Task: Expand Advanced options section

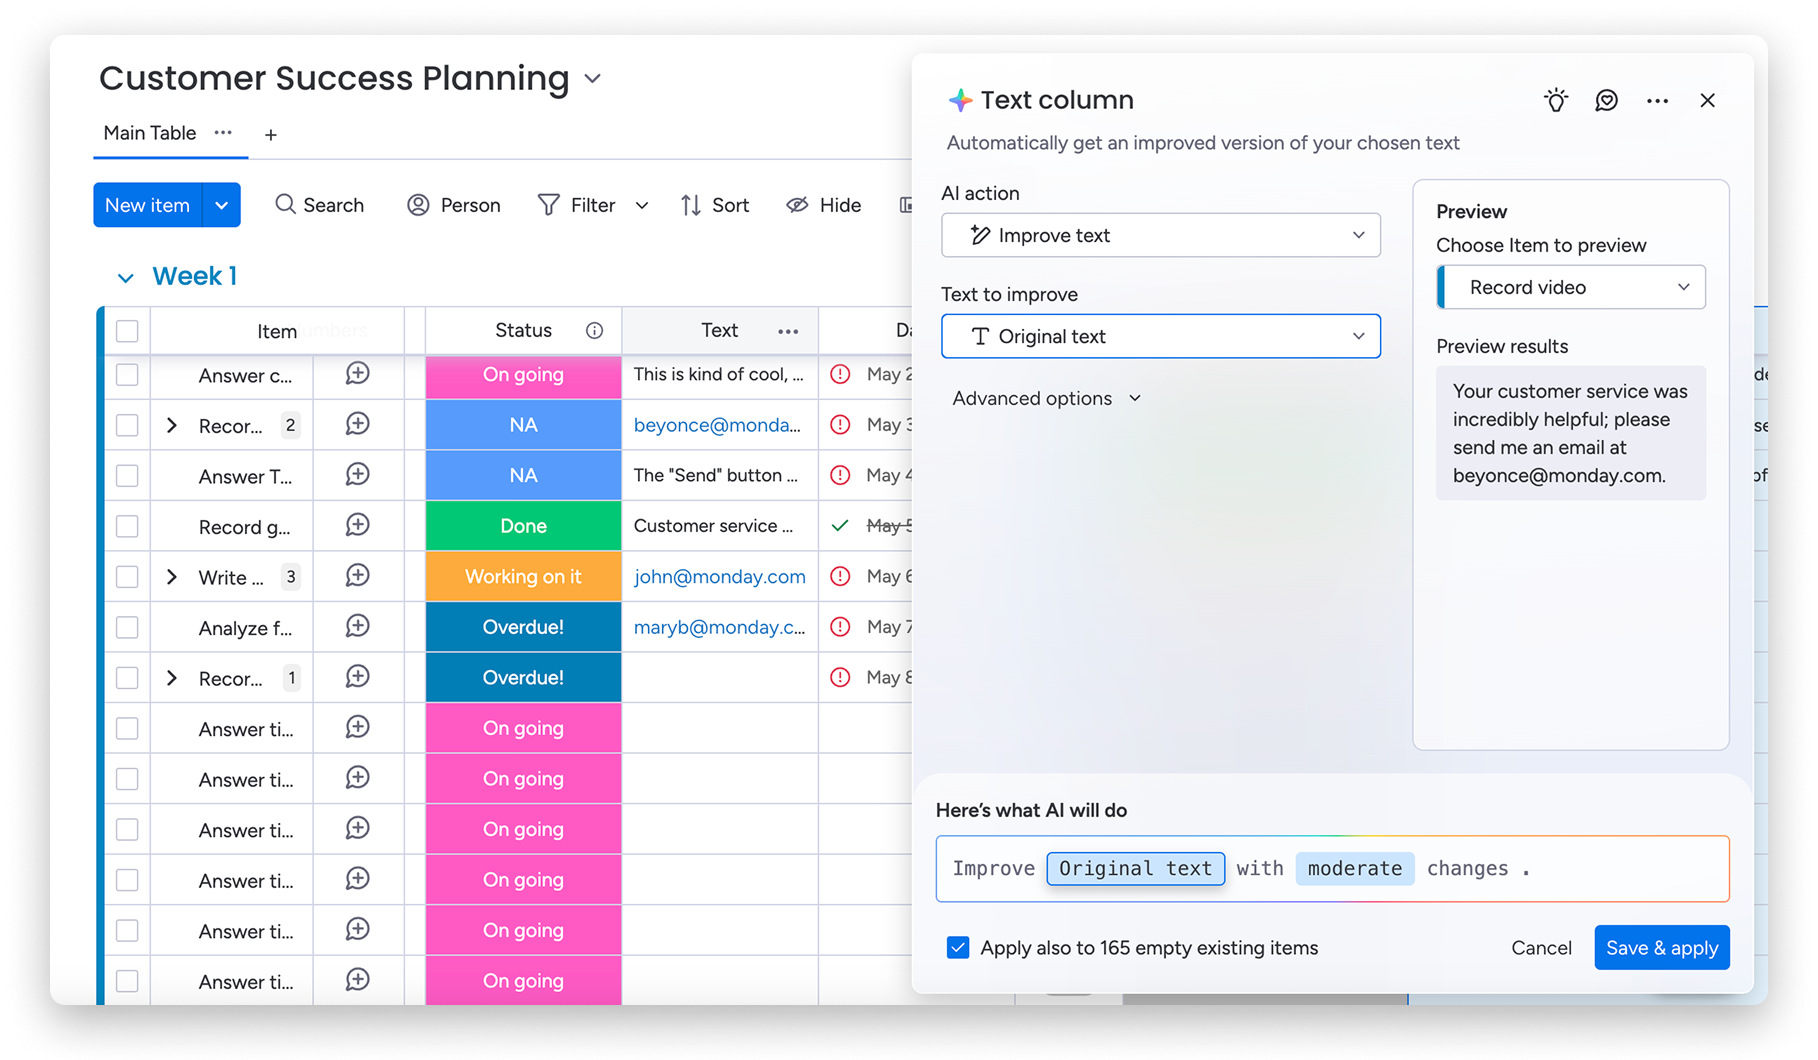Action: click(x=1046, y=398)
